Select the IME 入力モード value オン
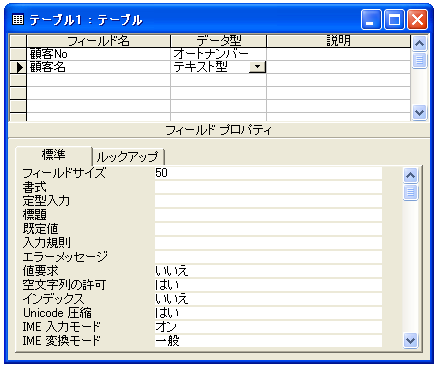 268,327
